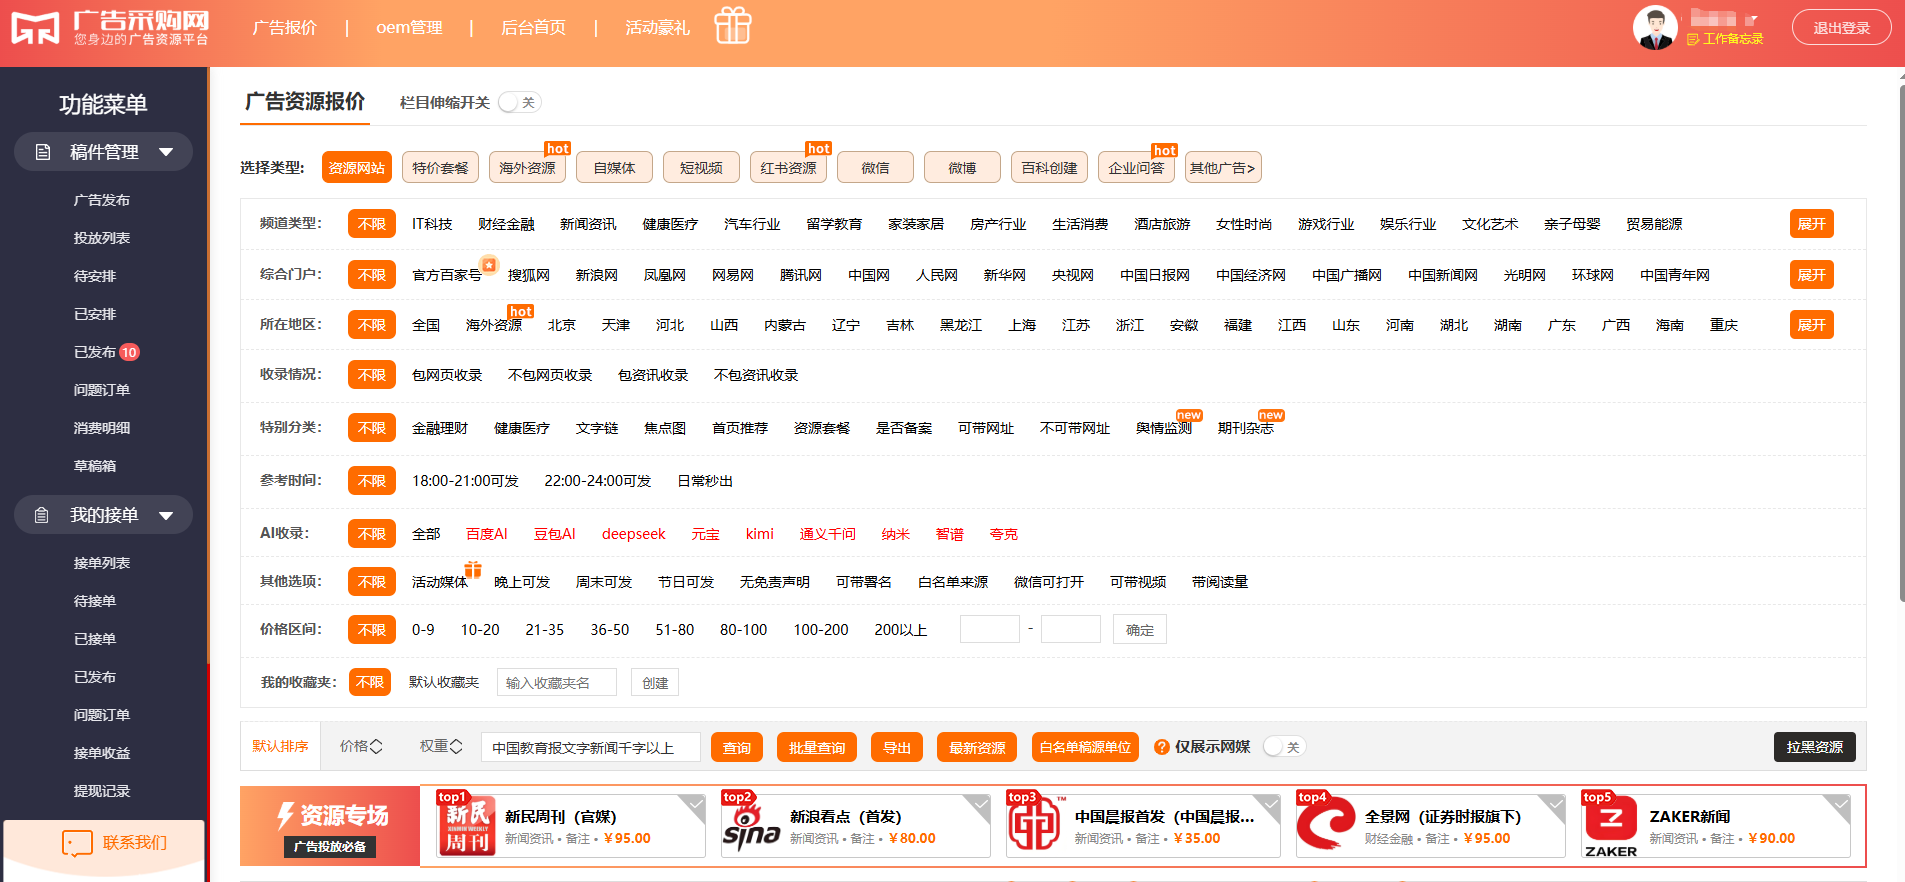Click the 稿件管理 document icon
Viewport: 1905px width, 882px height.
click(x=43, y=152)
